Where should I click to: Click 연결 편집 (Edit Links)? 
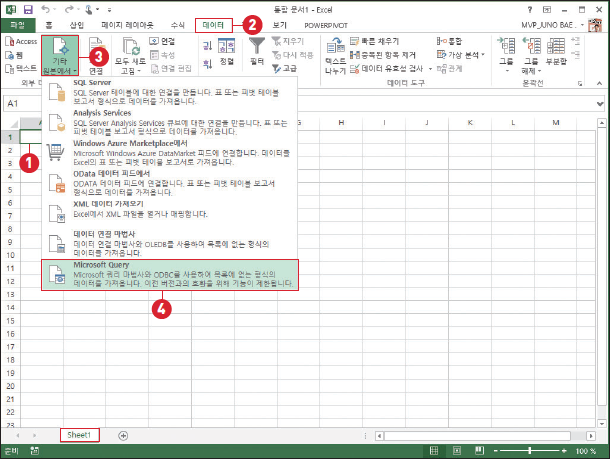[x=171, y=68]
